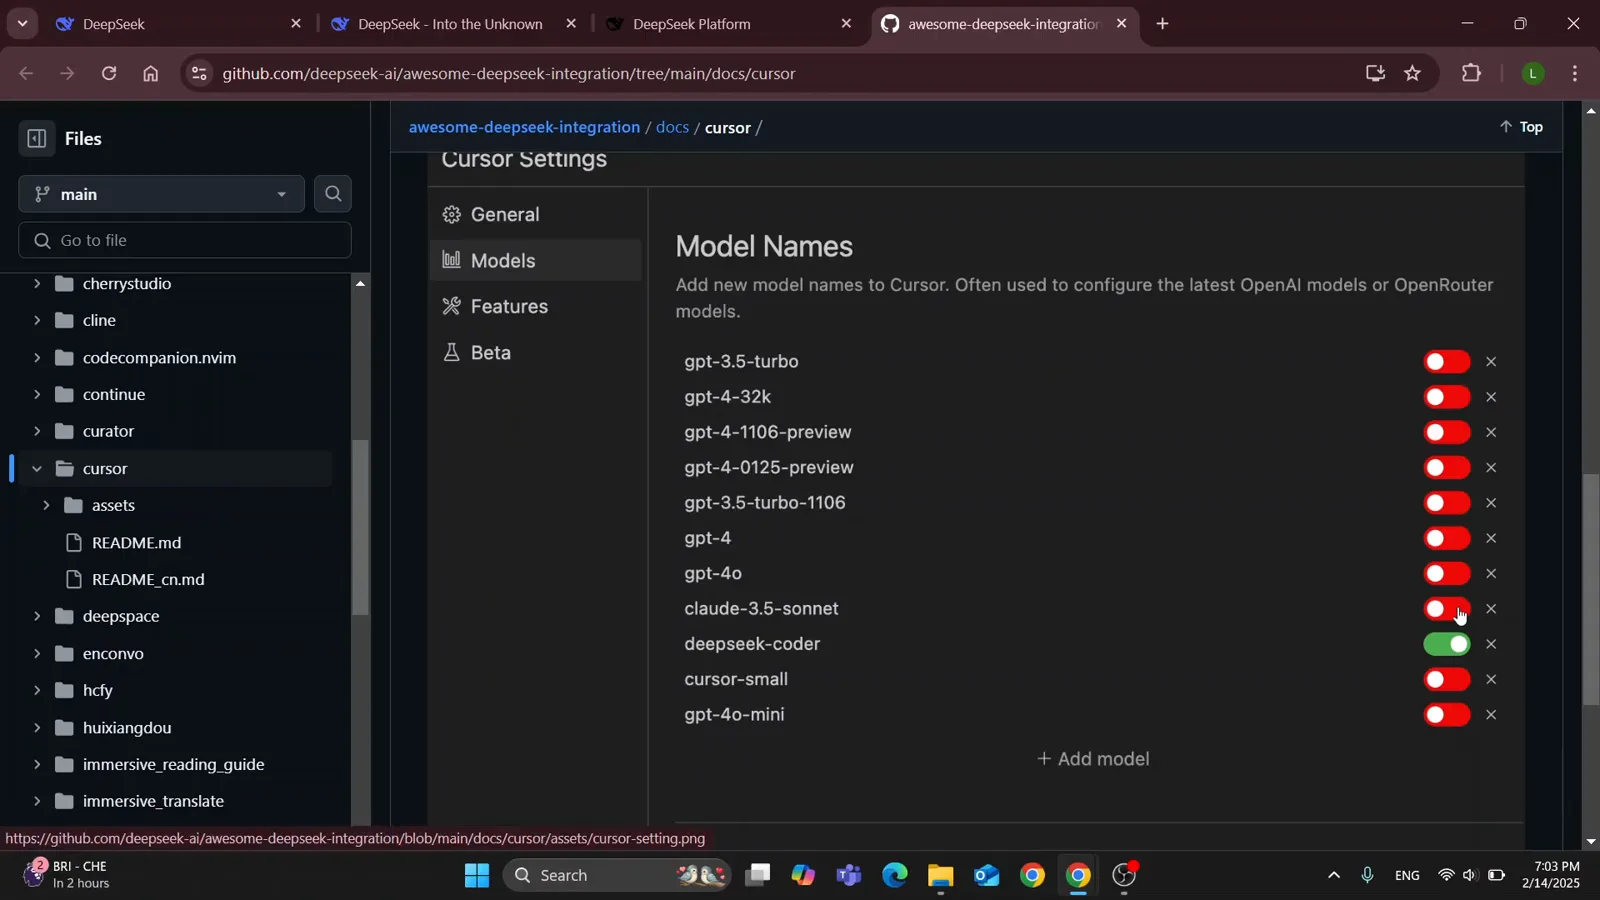This screenshot has height=900, width=1600.
Task: Reload the page with refresh icon
Action: point(109,73)
